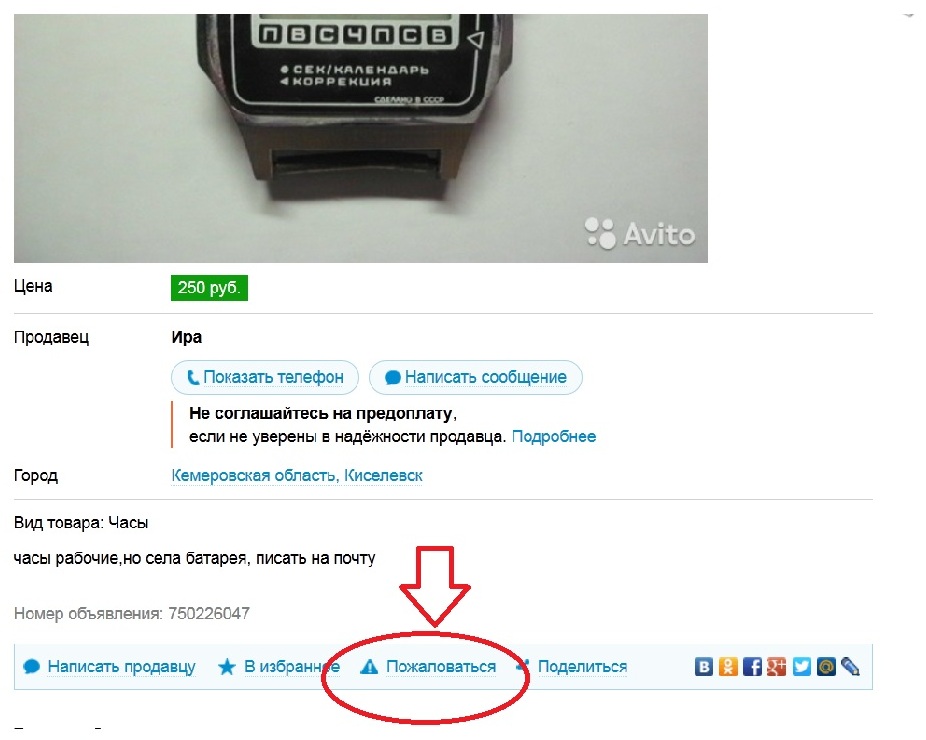Open Кемеровская область, Киселевск location link
The image size is (926, 740).
coord(297,475)
